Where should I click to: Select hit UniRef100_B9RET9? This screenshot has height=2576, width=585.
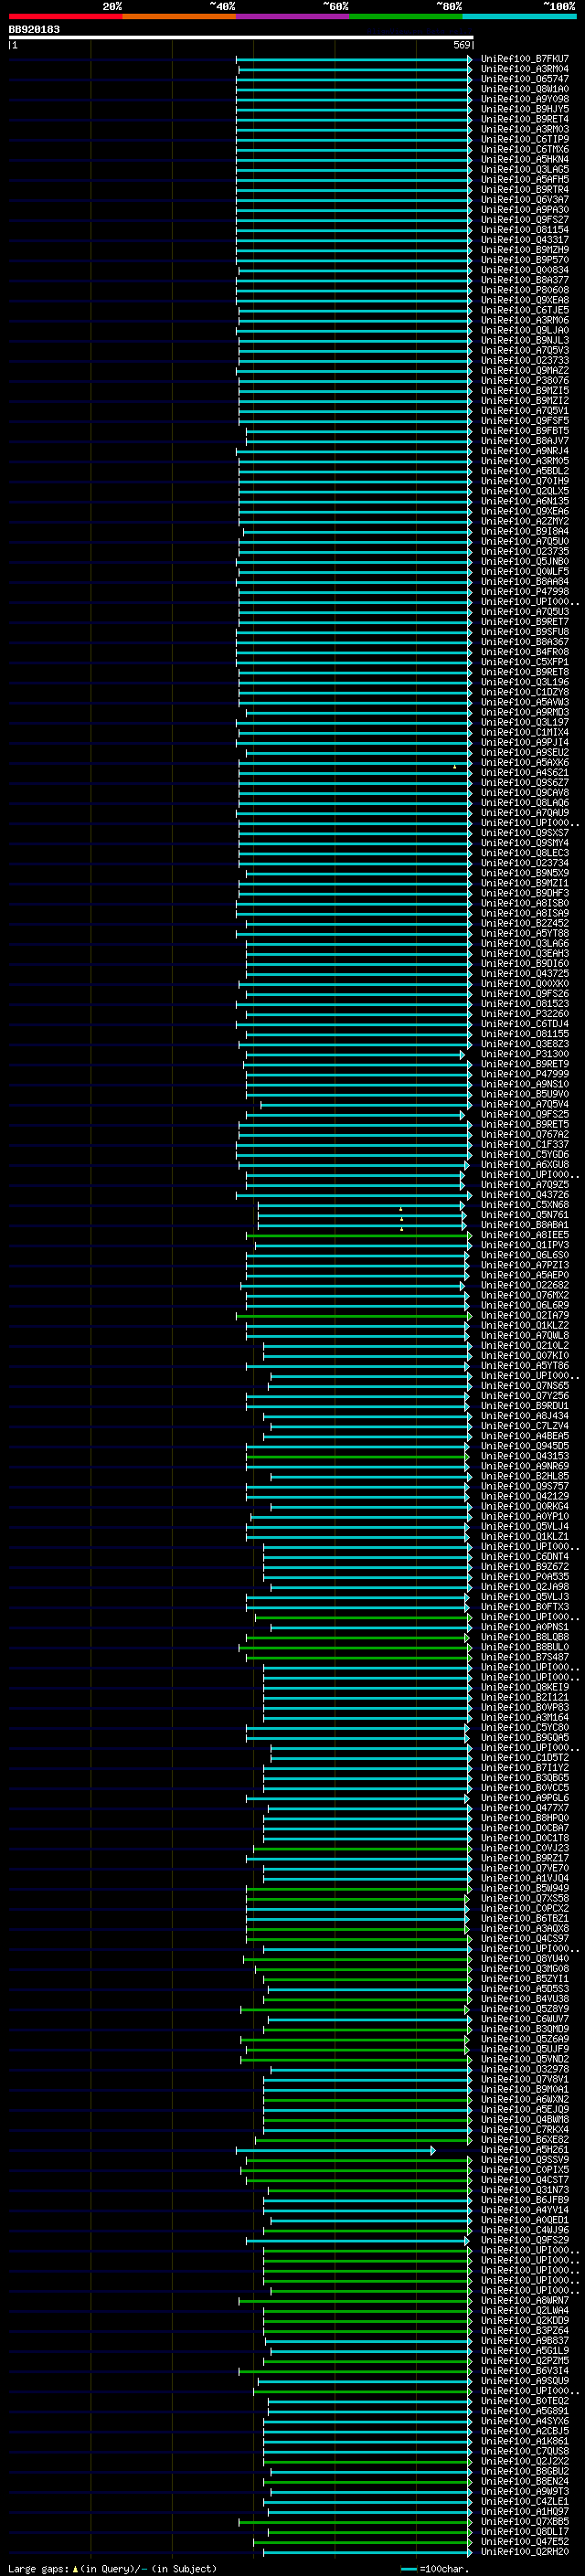click(524, 1064)
